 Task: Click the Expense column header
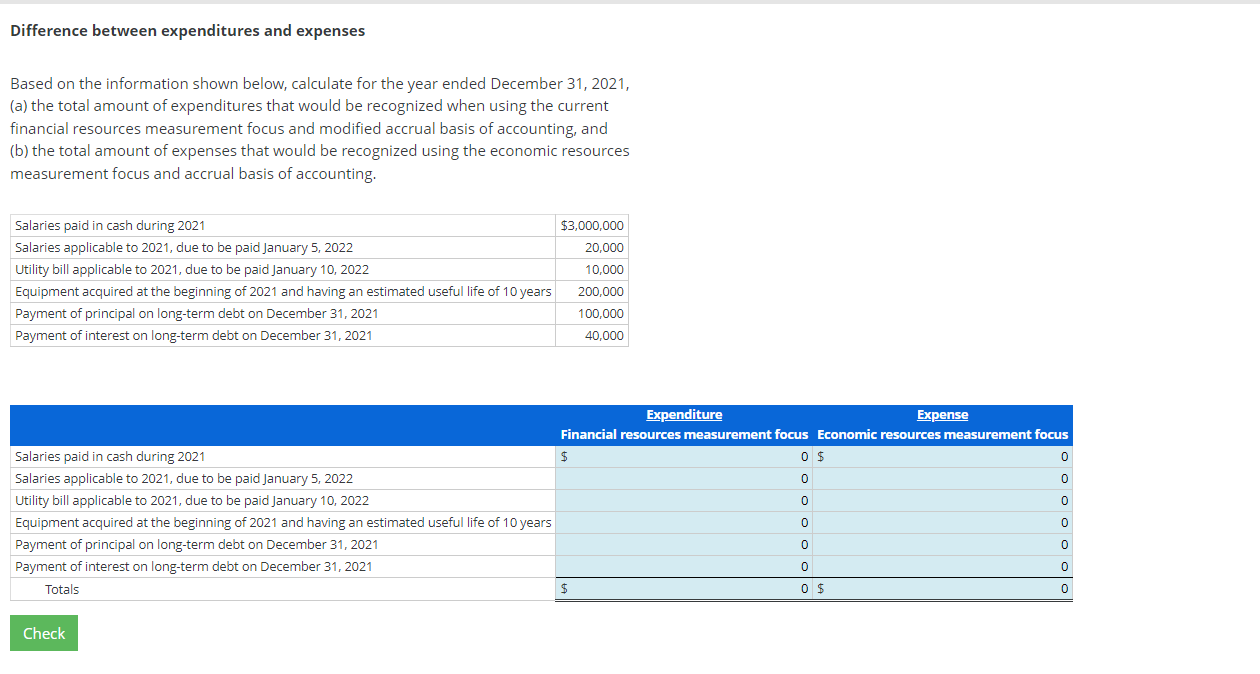(942, 415)
